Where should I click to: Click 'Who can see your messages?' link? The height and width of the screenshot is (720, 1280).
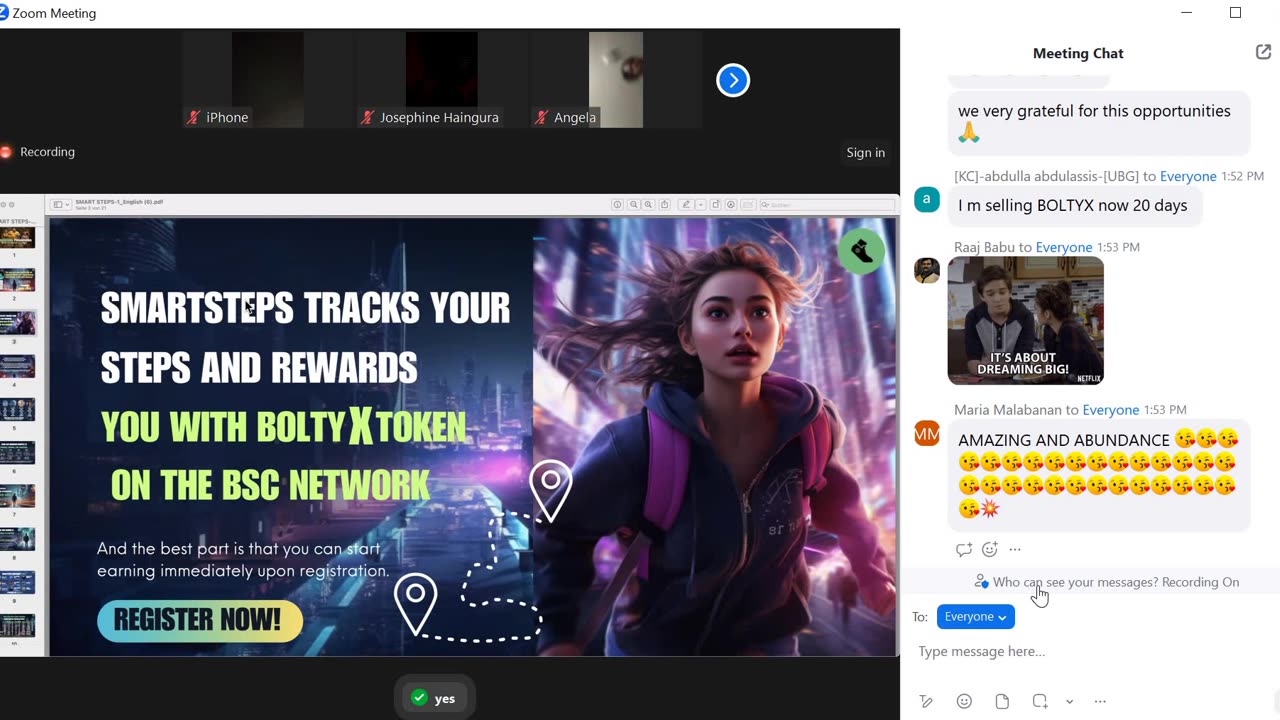coord(1075,582)
